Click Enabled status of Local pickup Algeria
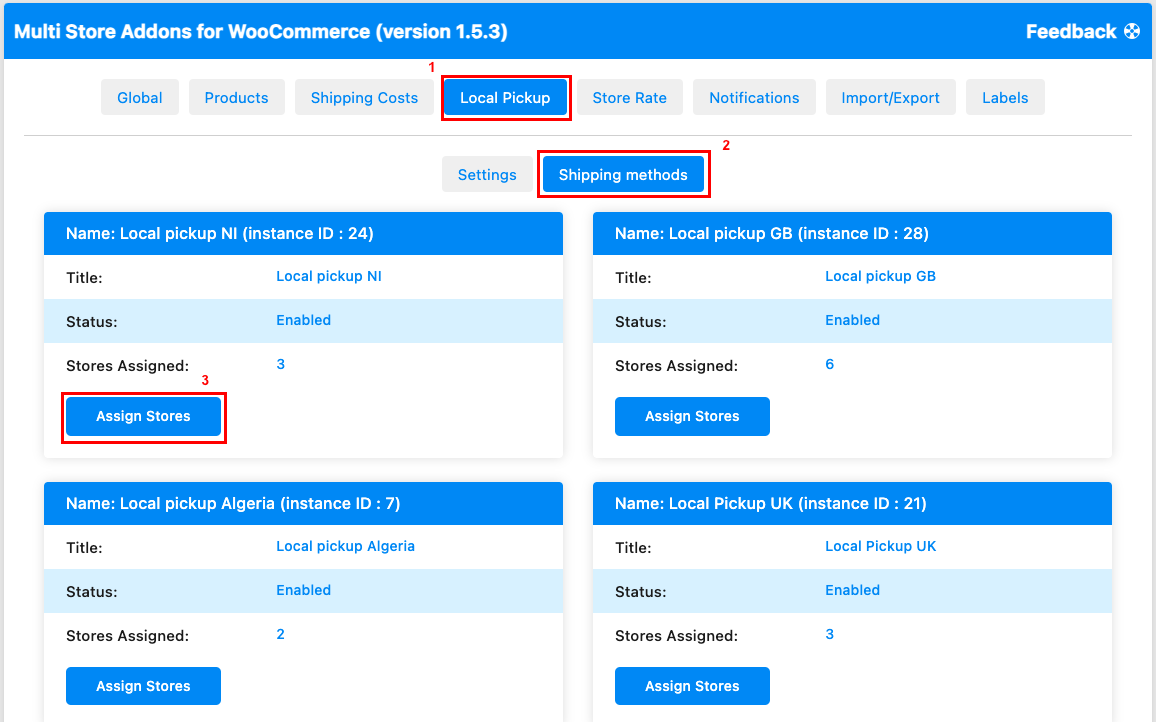Viewport: 1156px width, 722px height. 304,590
